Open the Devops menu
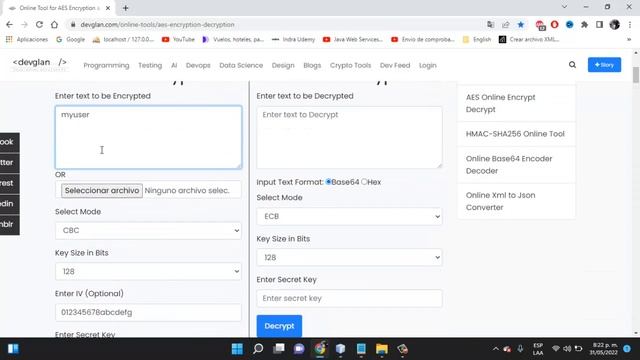The width and height of the screenshot is (640, 360). coord(198,65)
